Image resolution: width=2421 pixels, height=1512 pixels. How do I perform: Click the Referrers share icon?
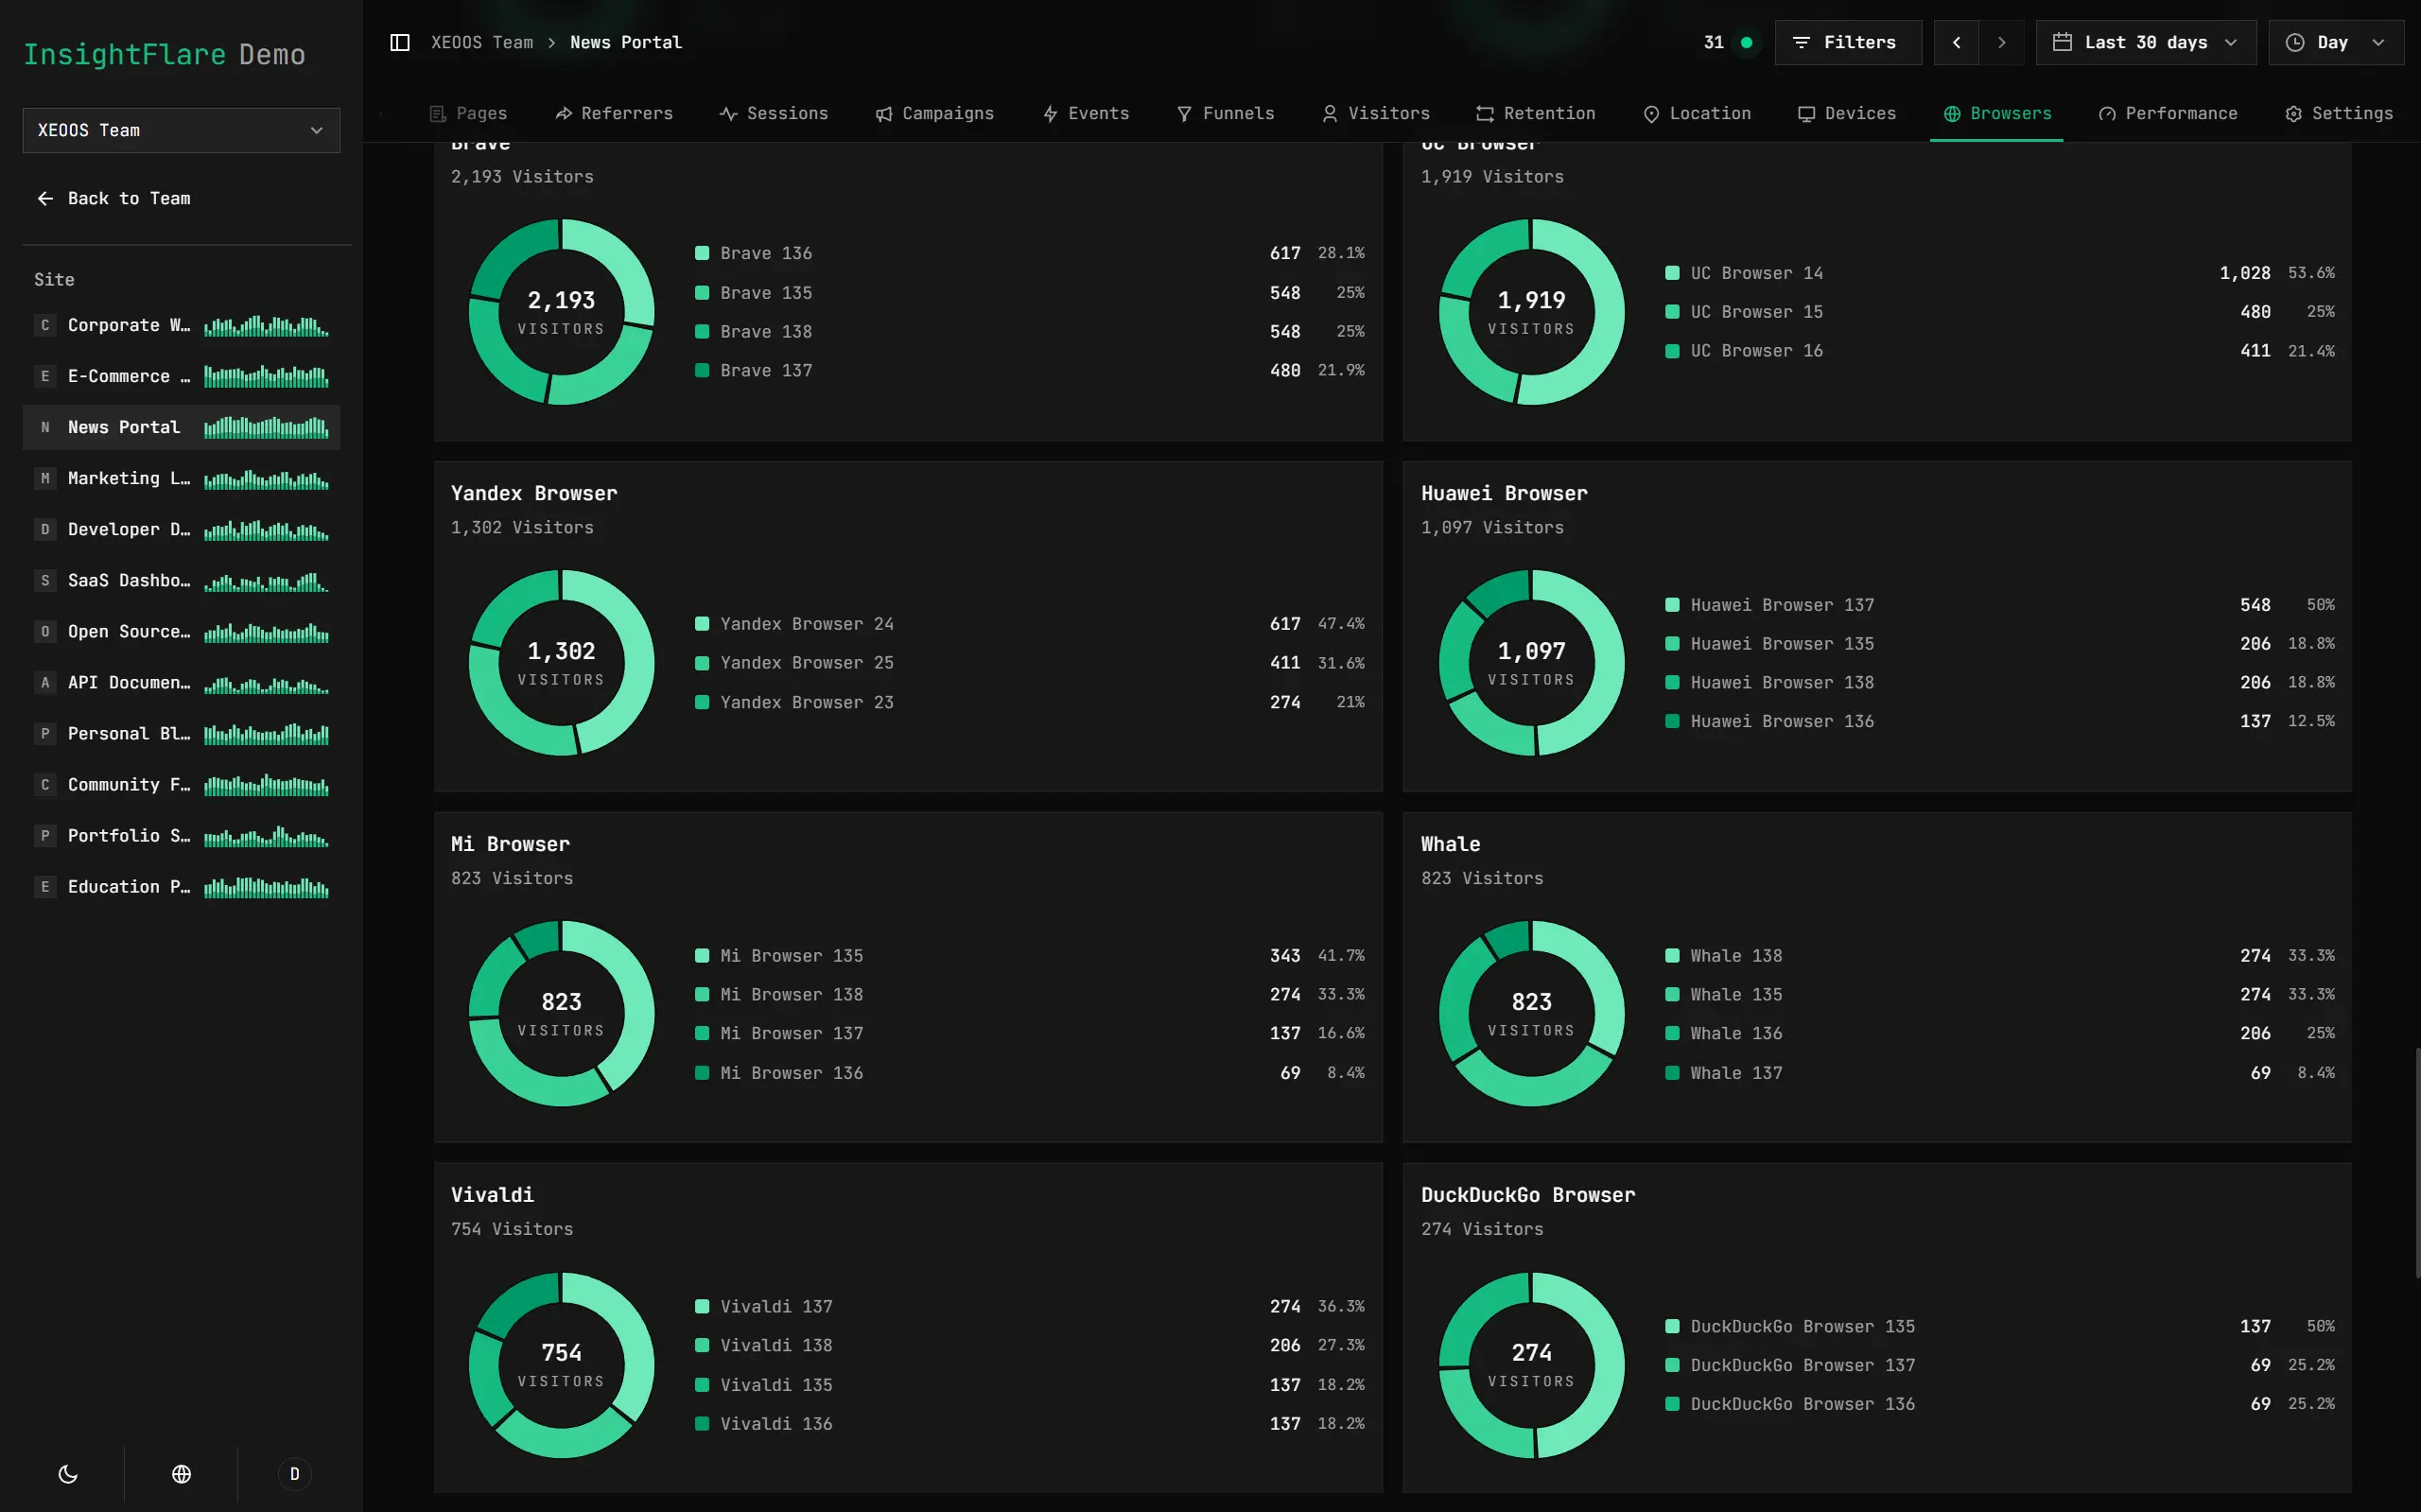[x=564, y=114]
